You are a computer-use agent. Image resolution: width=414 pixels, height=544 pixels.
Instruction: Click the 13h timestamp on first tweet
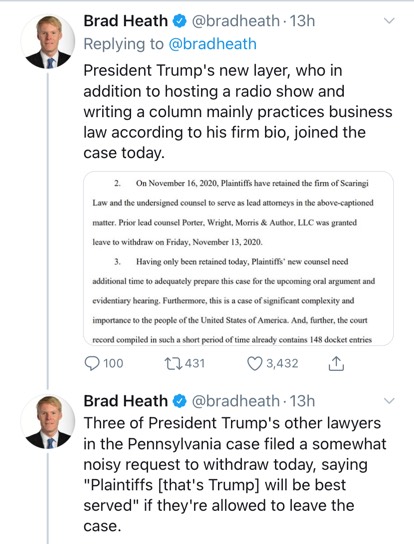(x=302, y=21)
